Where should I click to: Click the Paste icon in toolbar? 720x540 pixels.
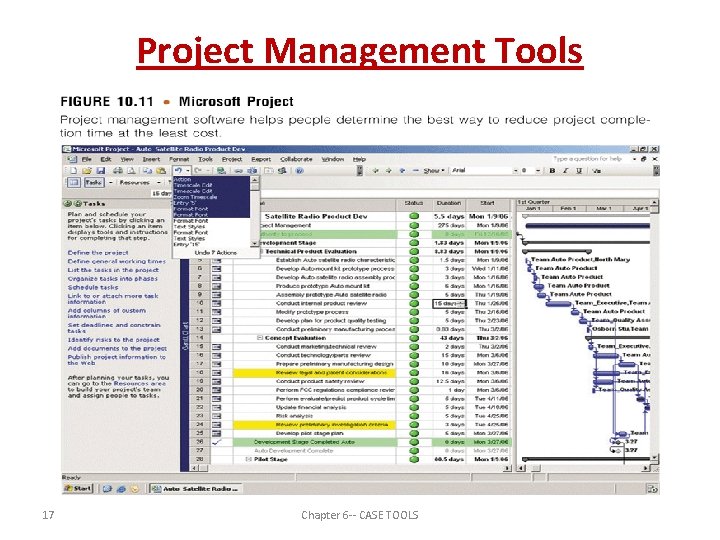pyautogui.click(x=161, y=171)
